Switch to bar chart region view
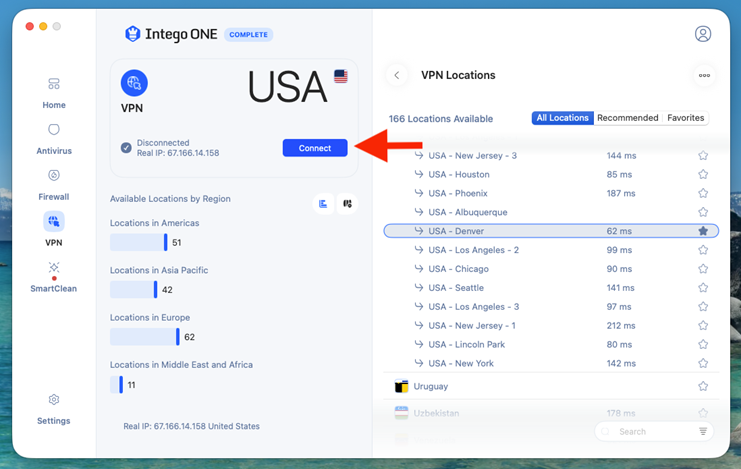The width and height of the screenshot is (741, 469). click(x=323, y=204)
